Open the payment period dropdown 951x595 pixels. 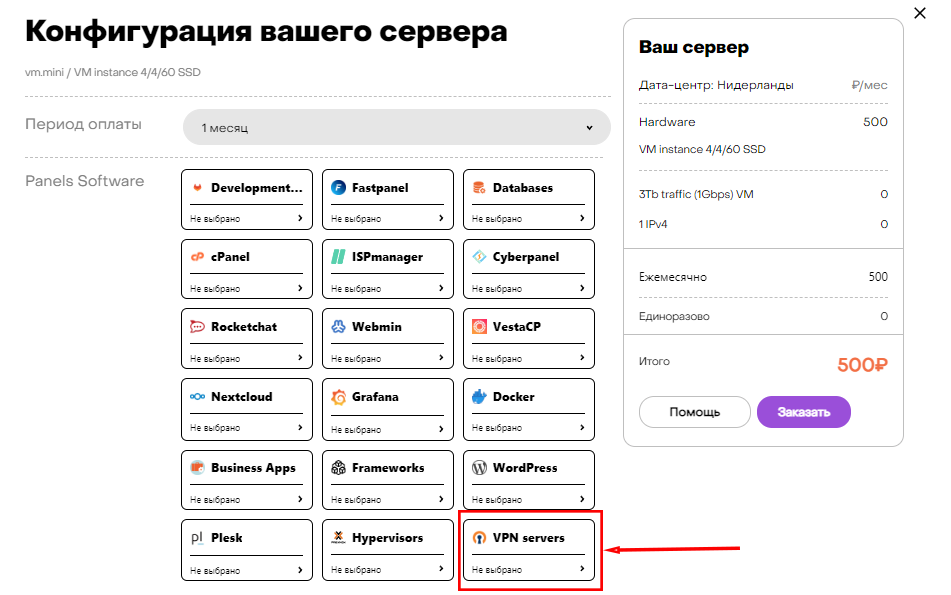point(397,127)
